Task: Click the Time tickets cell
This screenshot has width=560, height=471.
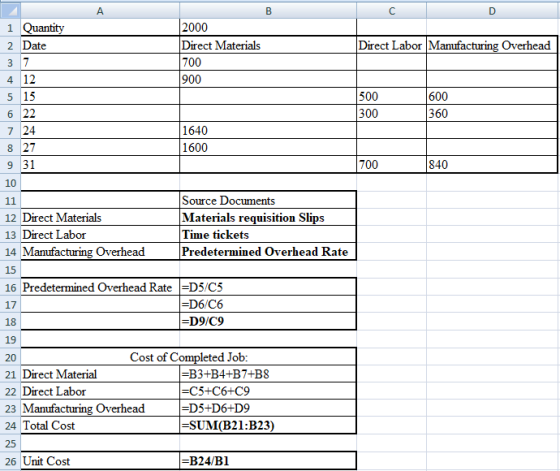Action: tap(268, 235)
